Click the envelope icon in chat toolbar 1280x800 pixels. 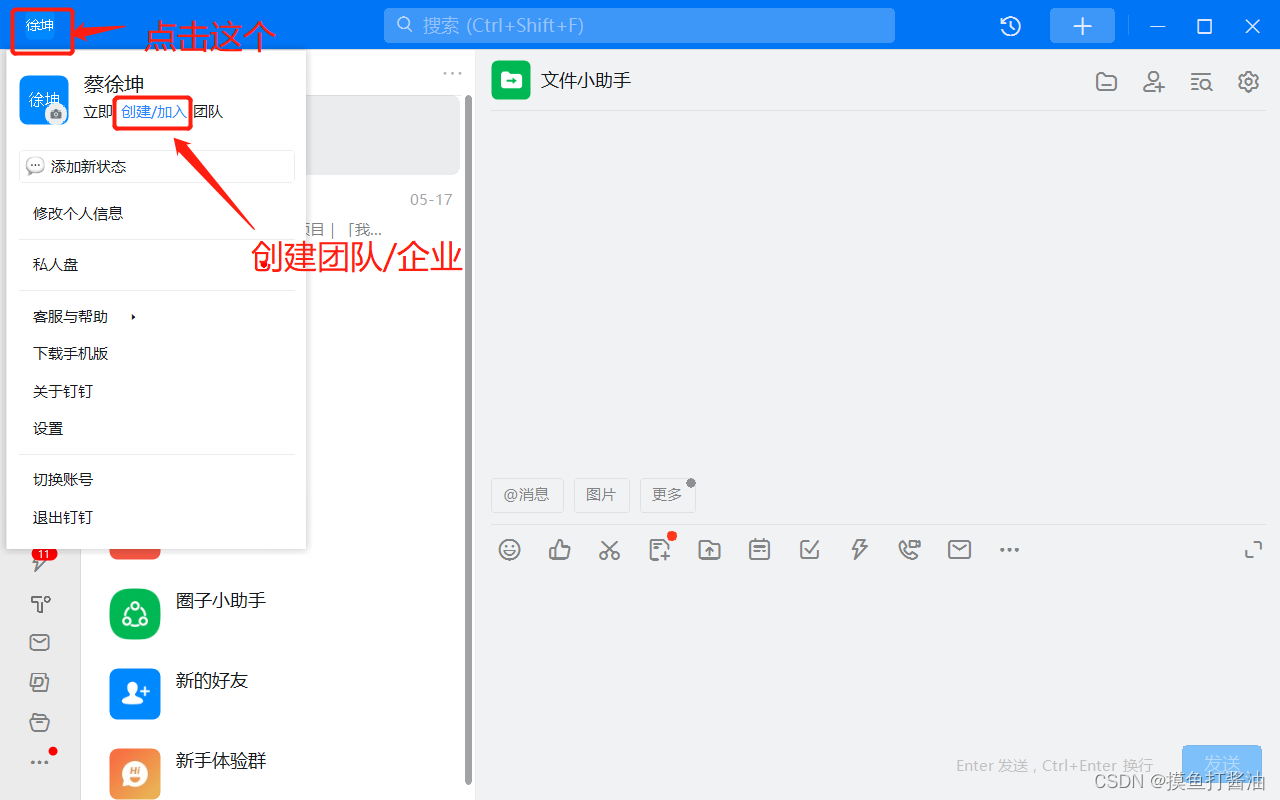(x=960, y=549)
